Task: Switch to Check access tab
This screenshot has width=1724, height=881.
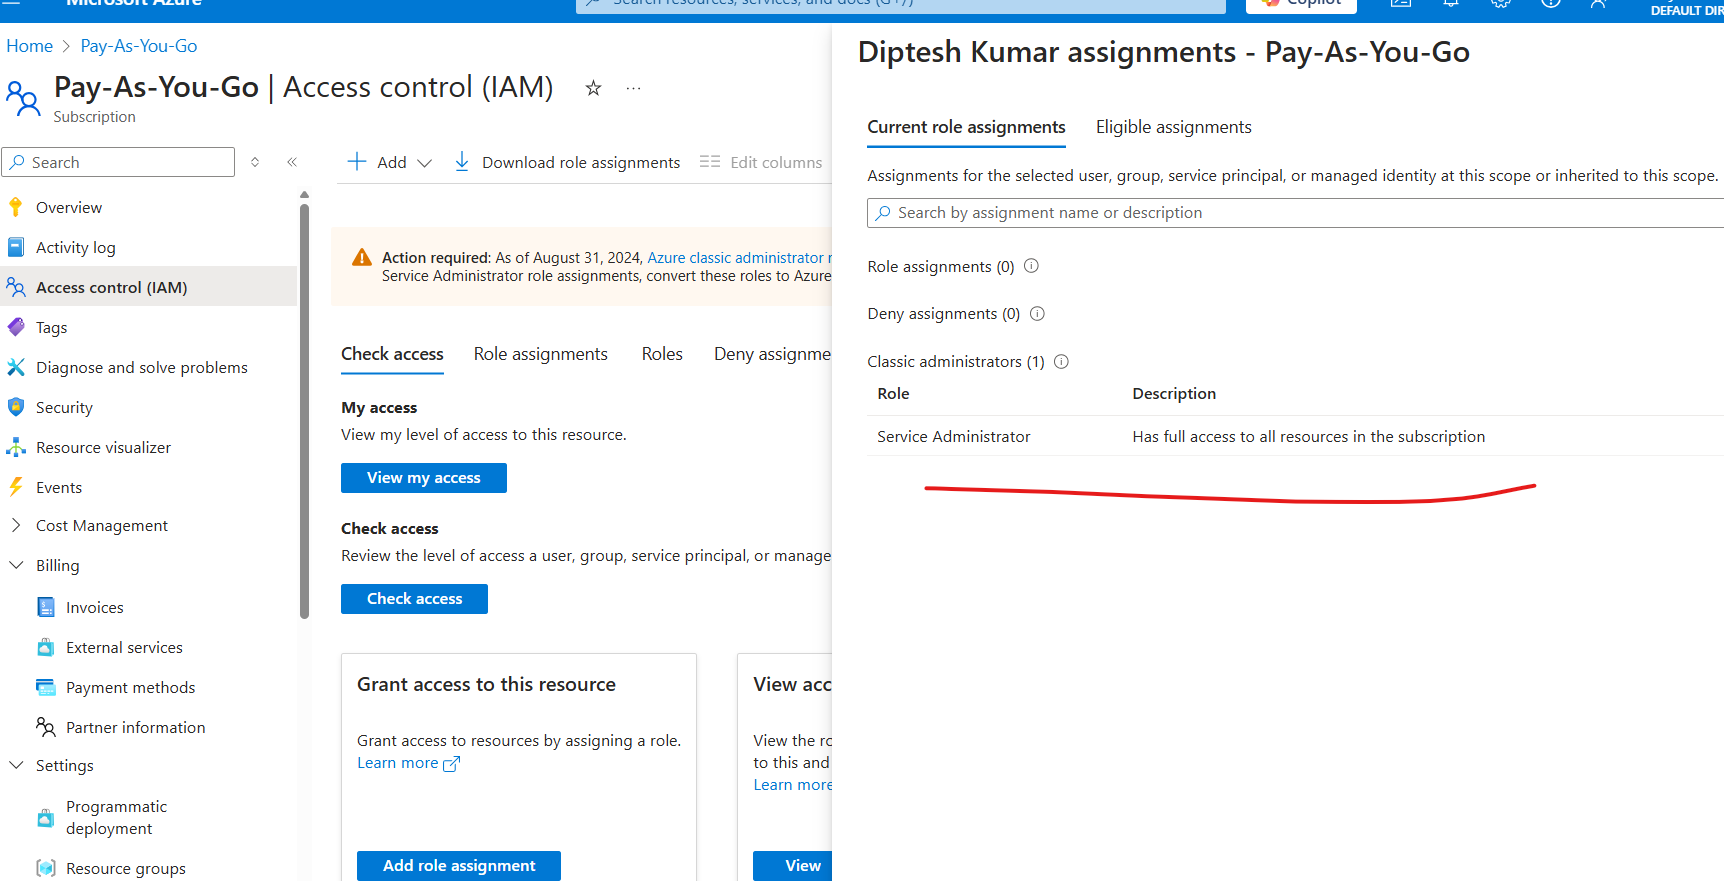Action: 392,354
